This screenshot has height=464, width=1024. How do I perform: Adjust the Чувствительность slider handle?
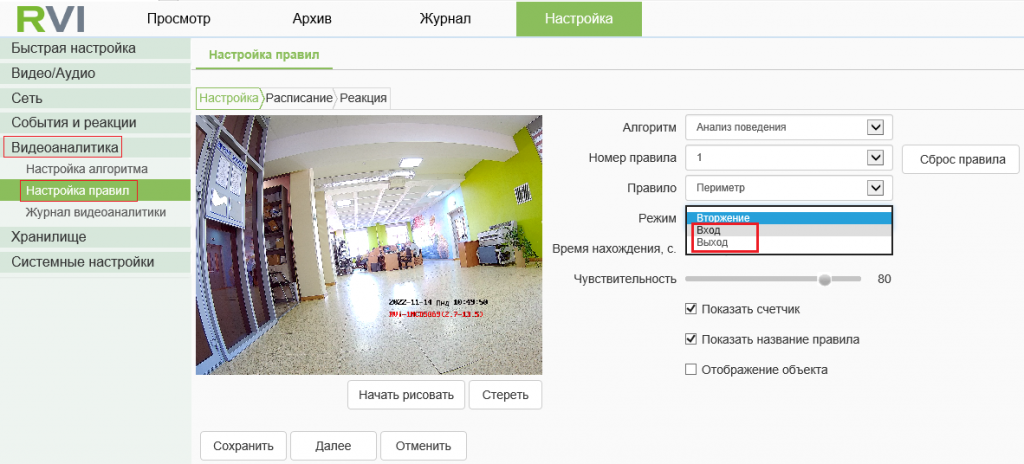tap(825, 279)
